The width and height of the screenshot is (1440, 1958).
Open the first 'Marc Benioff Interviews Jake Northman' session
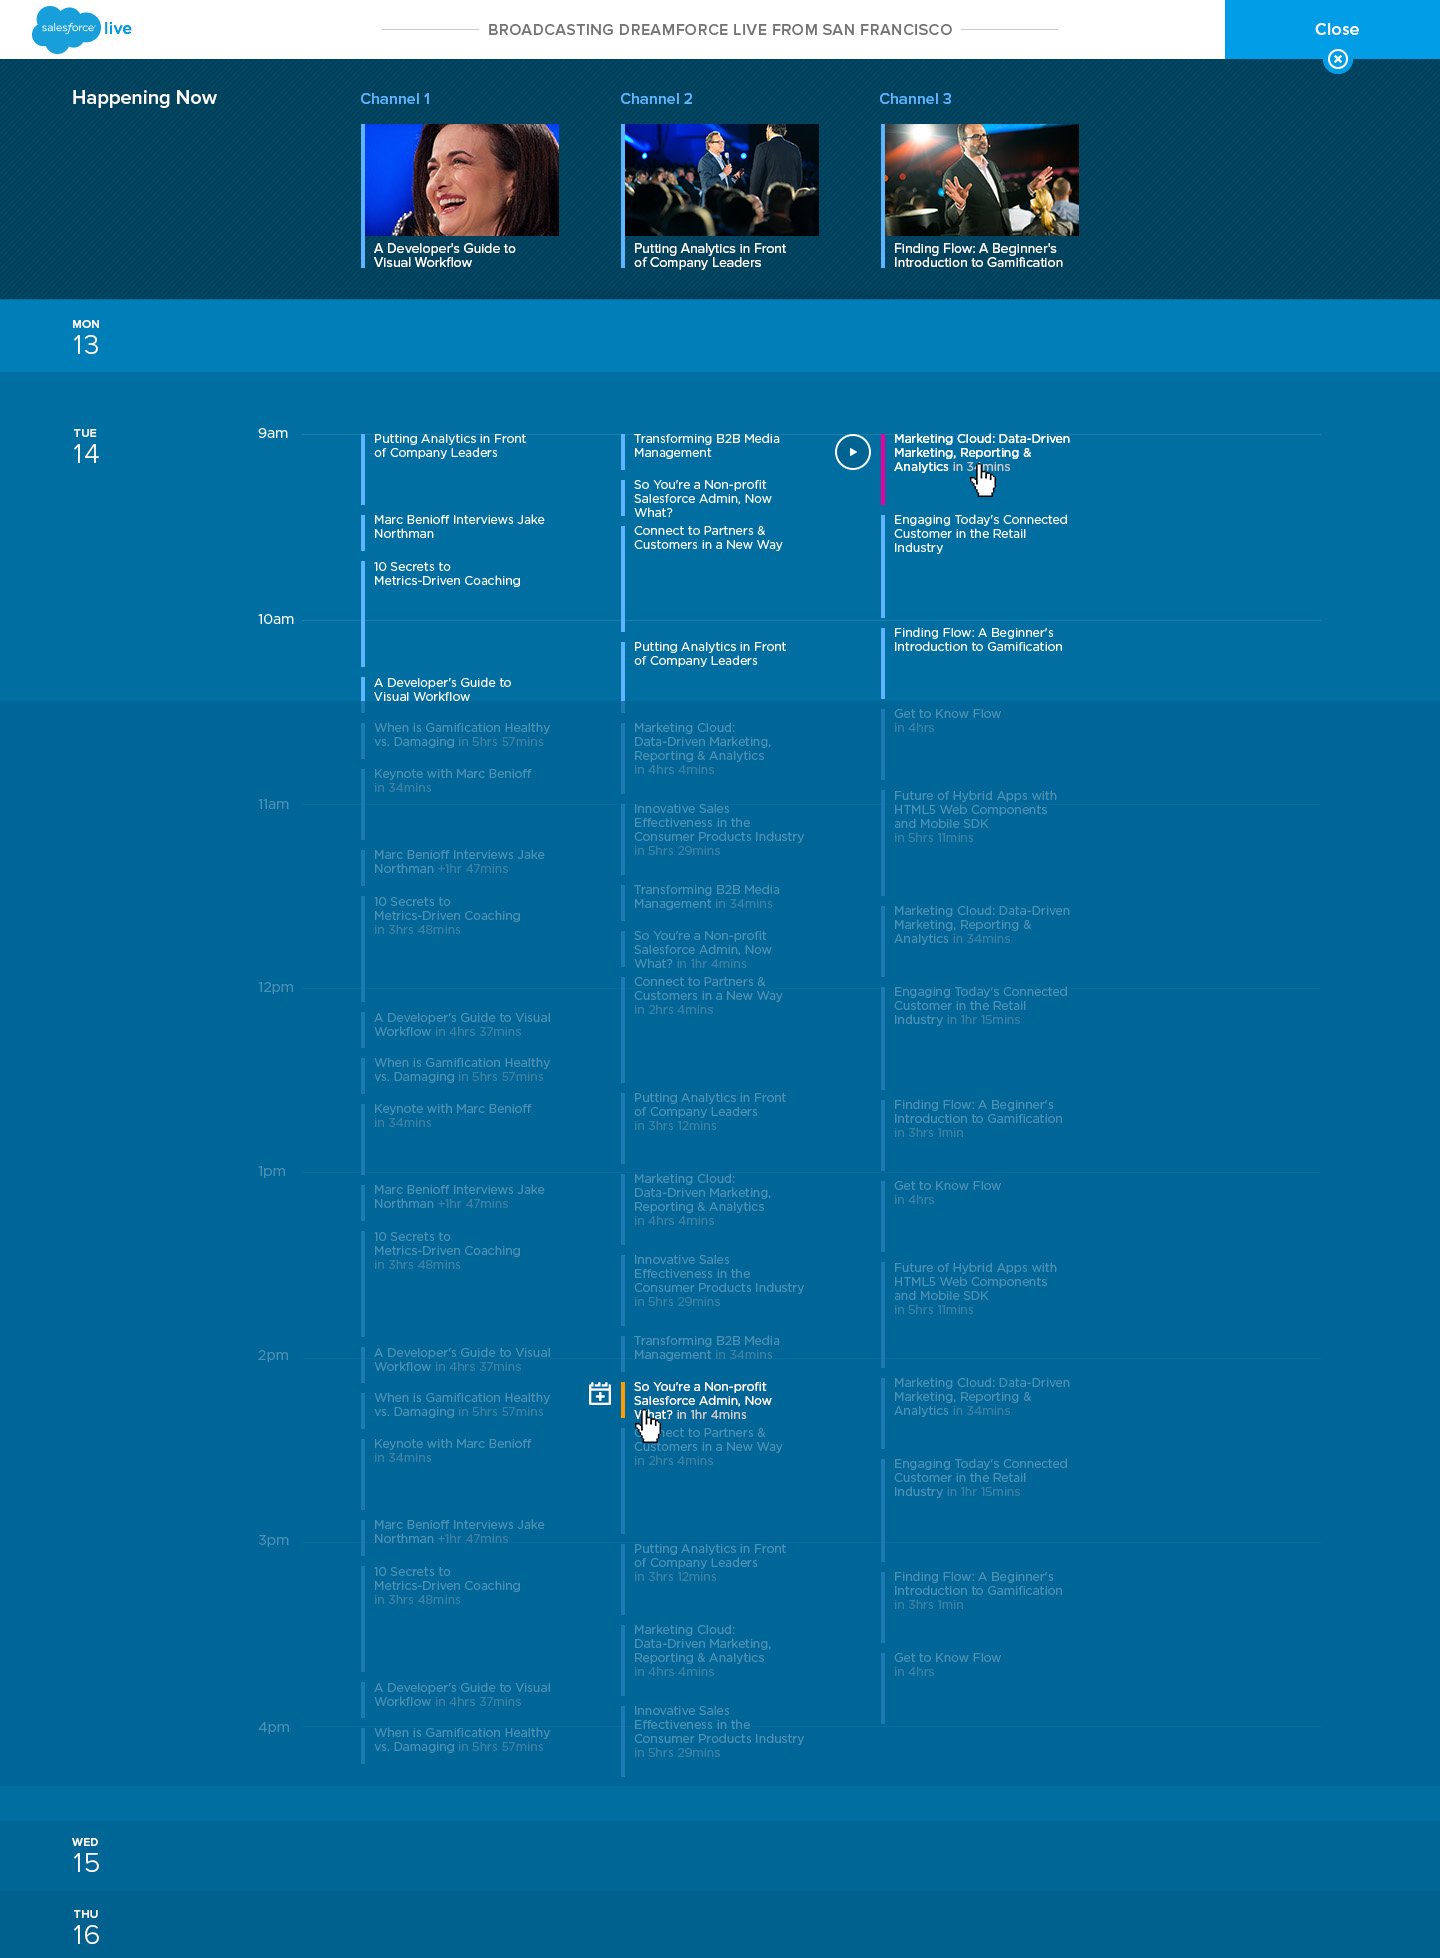coord(459,527)
